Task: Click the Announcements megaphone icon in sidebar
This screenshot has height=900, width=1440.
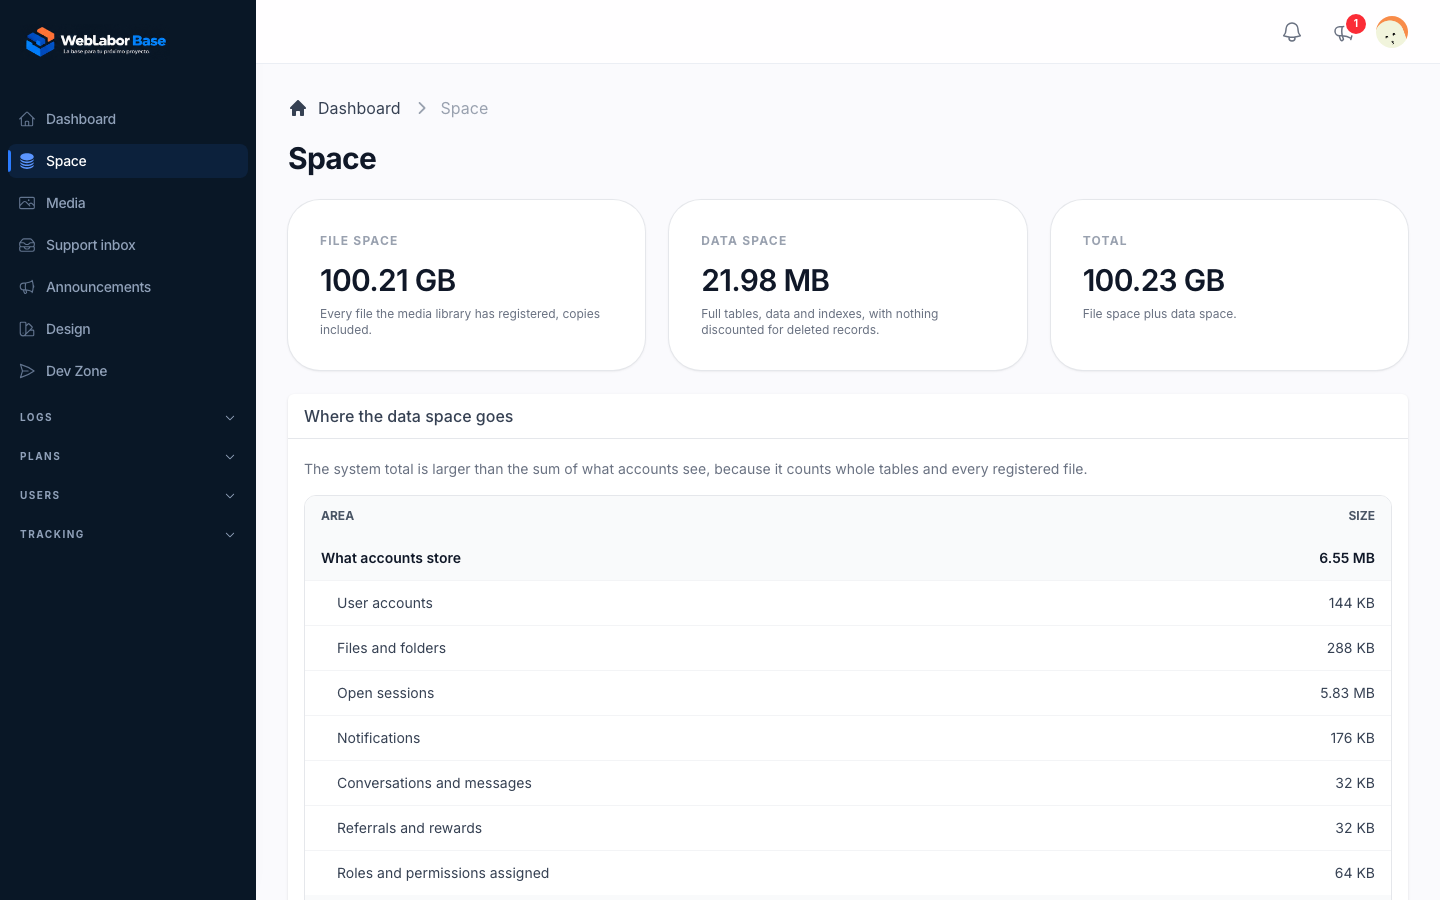Action: [x=27, y=287]
